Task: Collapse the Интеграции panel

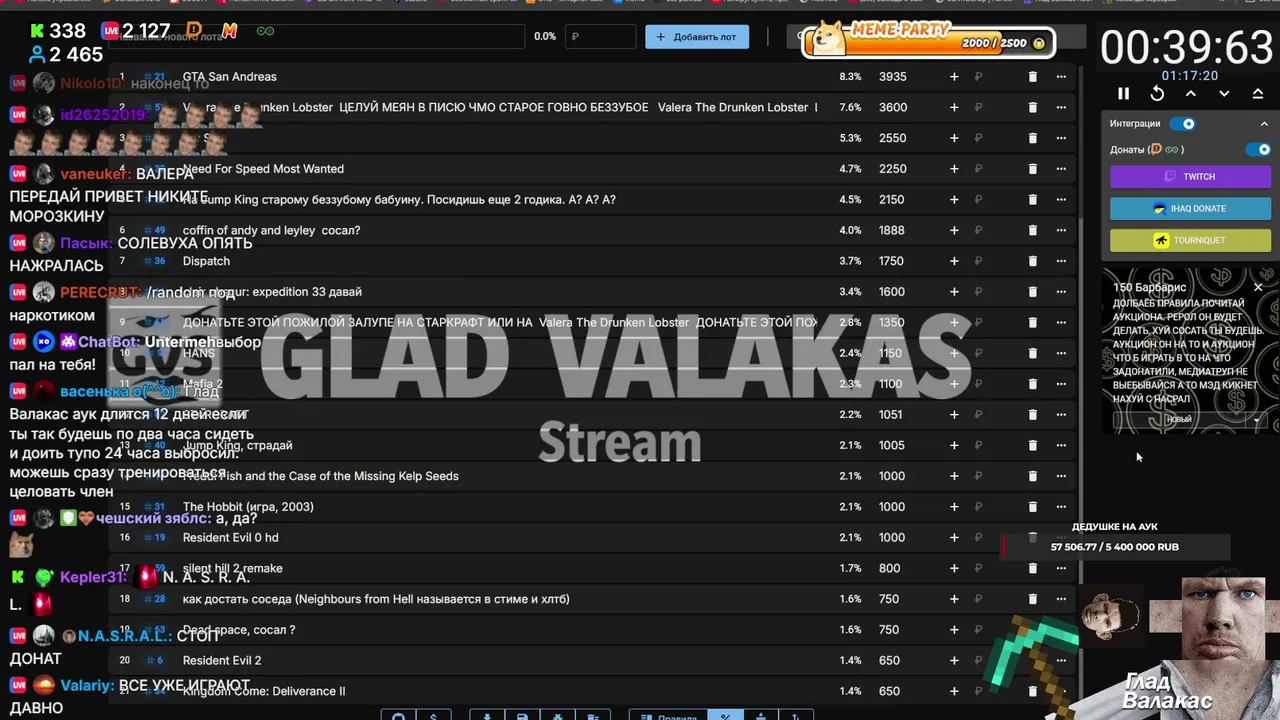Action: (1264, 124)
